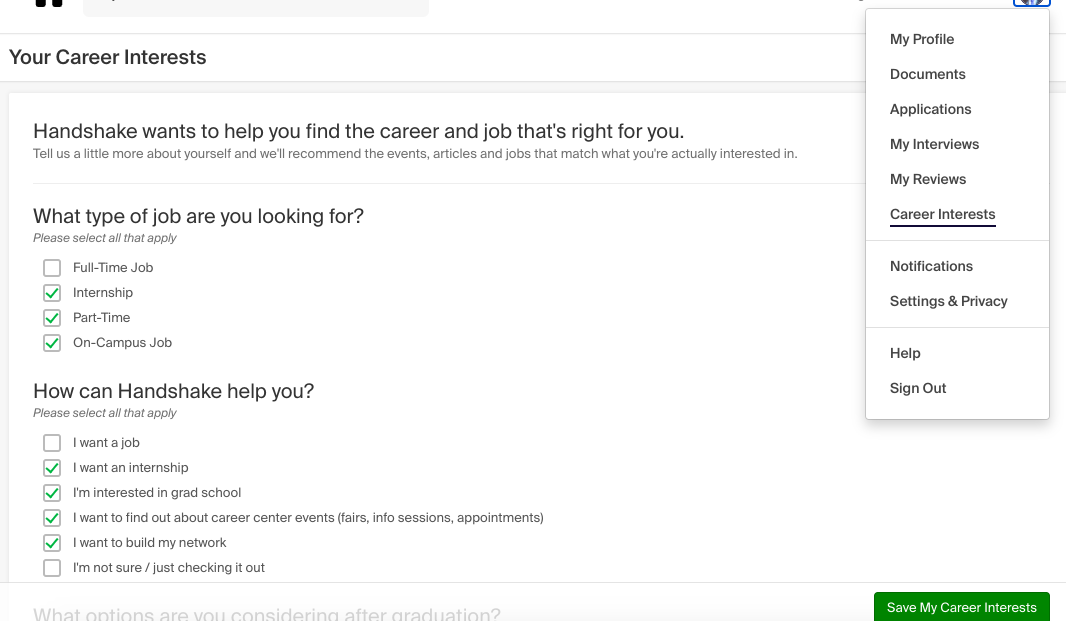Uncheck the Internship checkbox
Screen dimensions: 1066x621
52,293
